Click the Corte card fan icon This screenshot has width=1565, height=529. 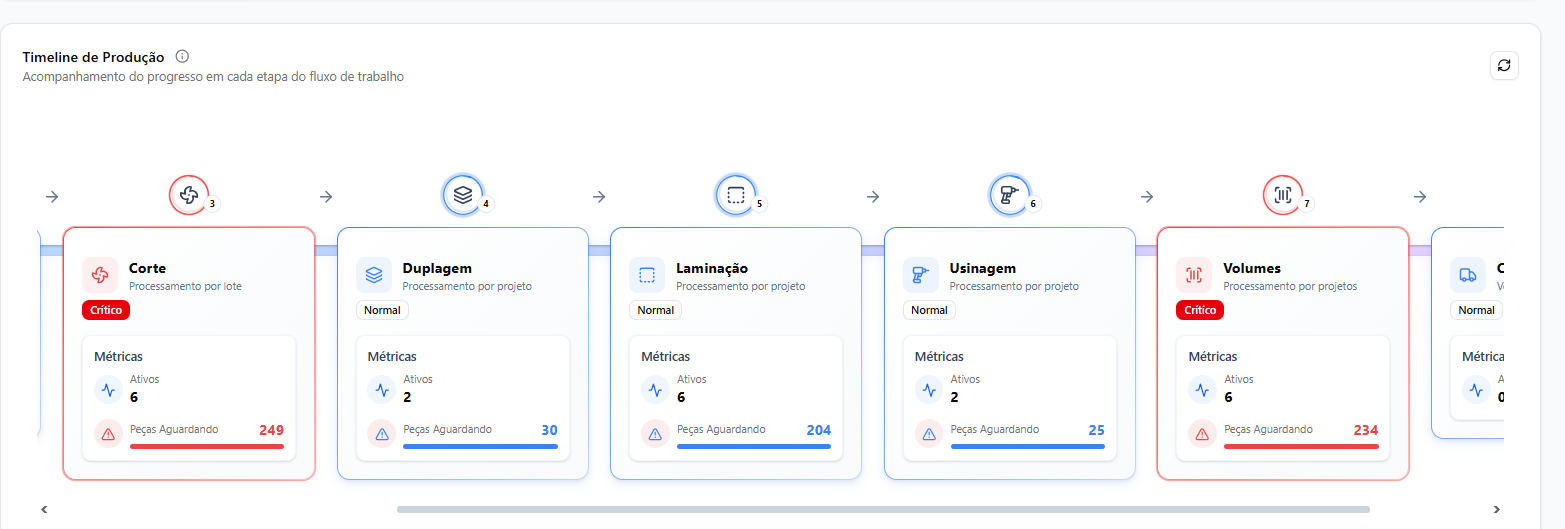(100, 275)
